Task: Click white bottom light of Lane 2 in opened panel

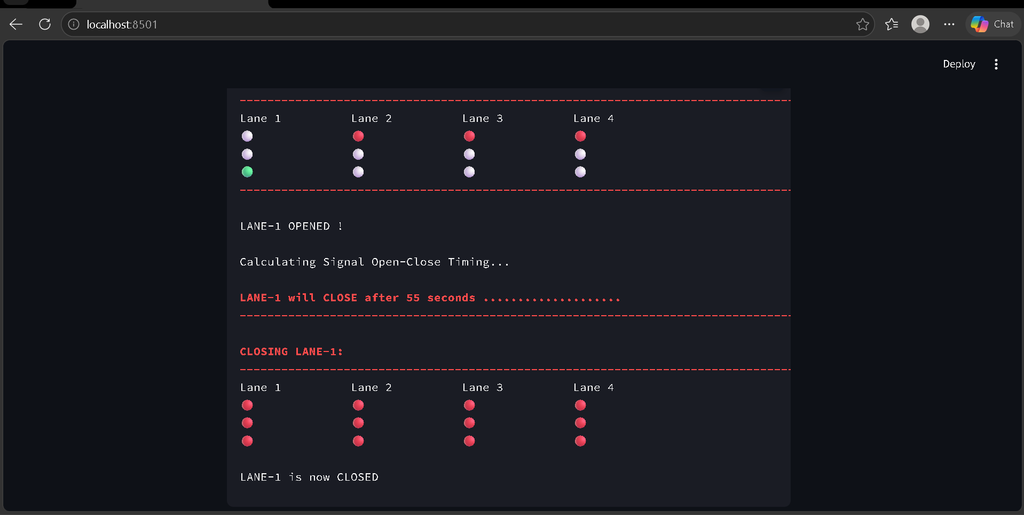Action: click(x=358, y=172)
